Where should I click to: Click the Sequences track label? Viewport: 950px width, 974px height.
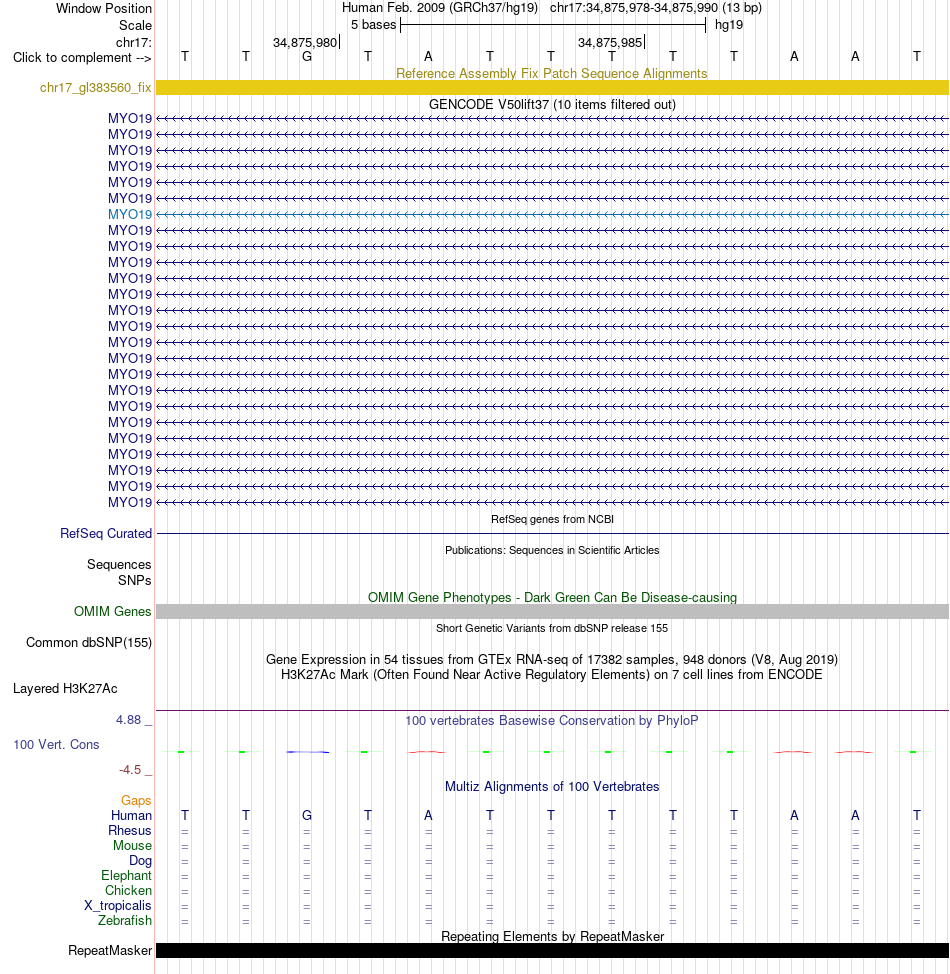[119, 565]
